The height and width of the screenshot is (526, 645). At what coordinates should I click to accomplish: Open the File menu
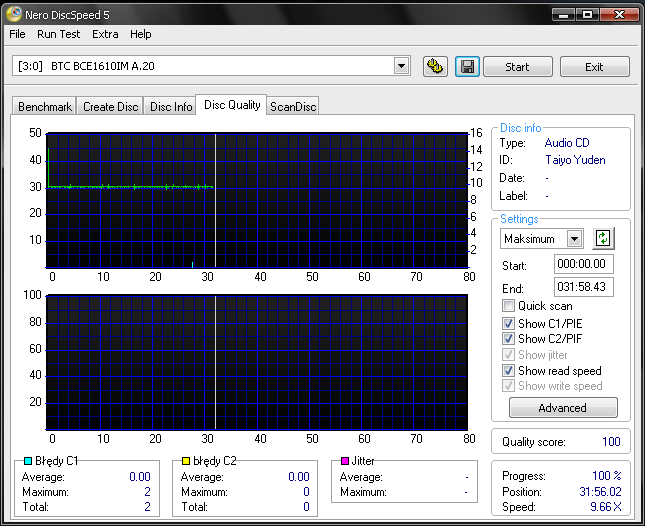17,34
